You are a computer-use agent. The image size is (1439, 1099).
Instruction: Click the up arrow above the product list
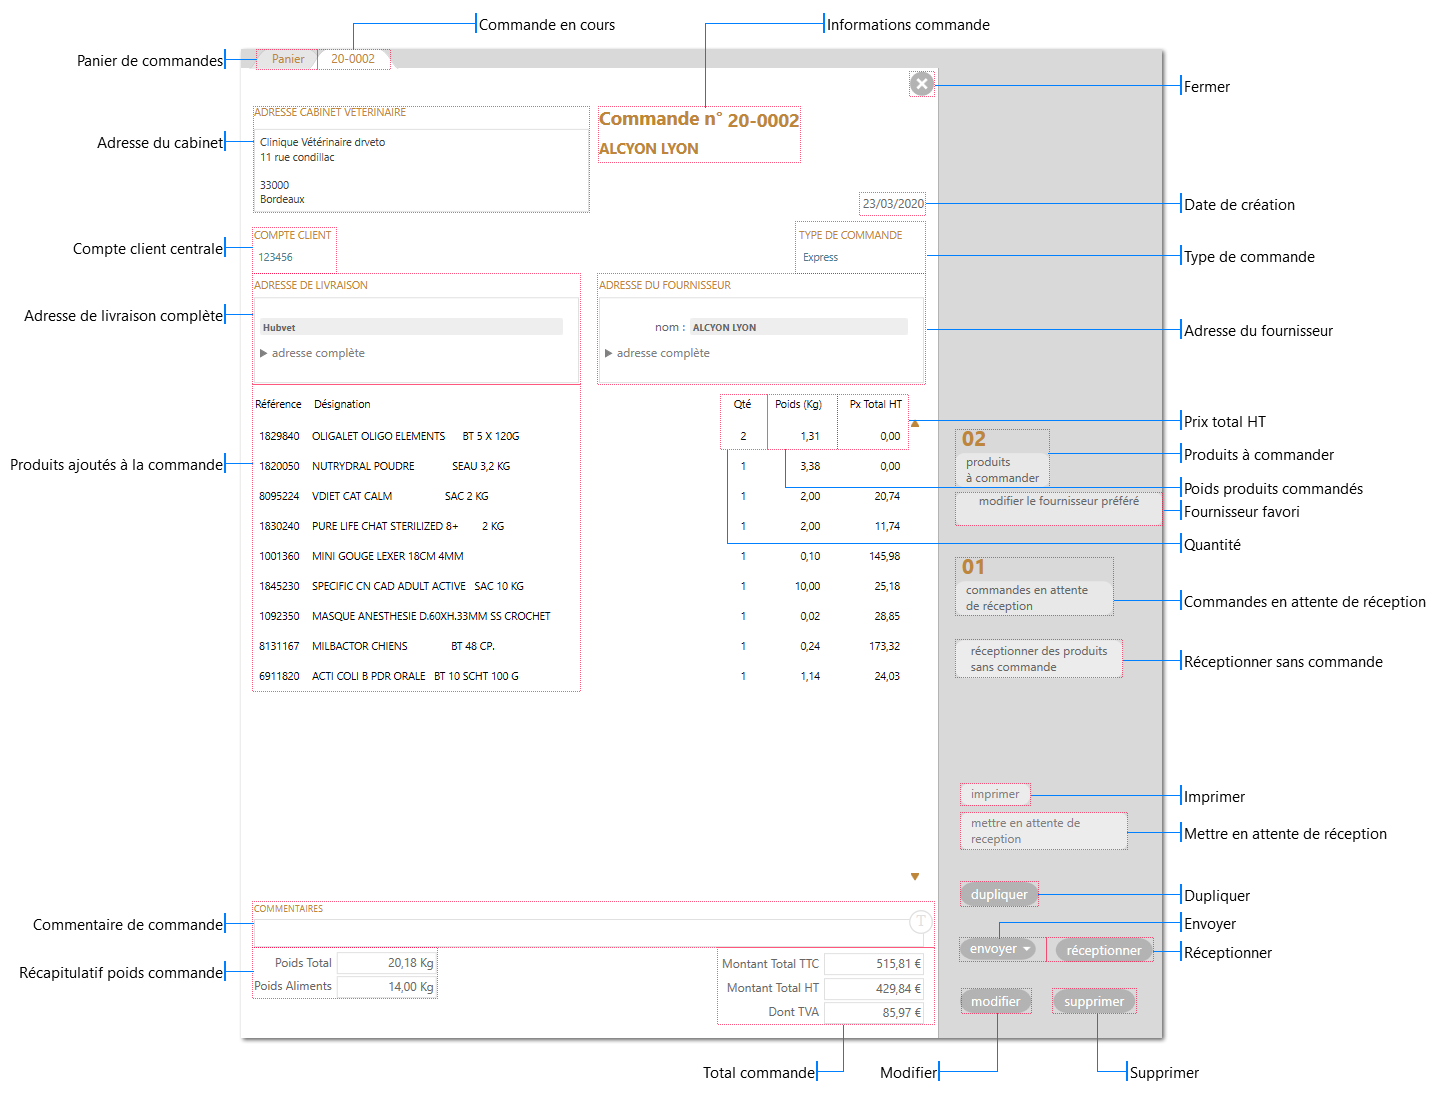pyautogui.click(x=915, y=423)
